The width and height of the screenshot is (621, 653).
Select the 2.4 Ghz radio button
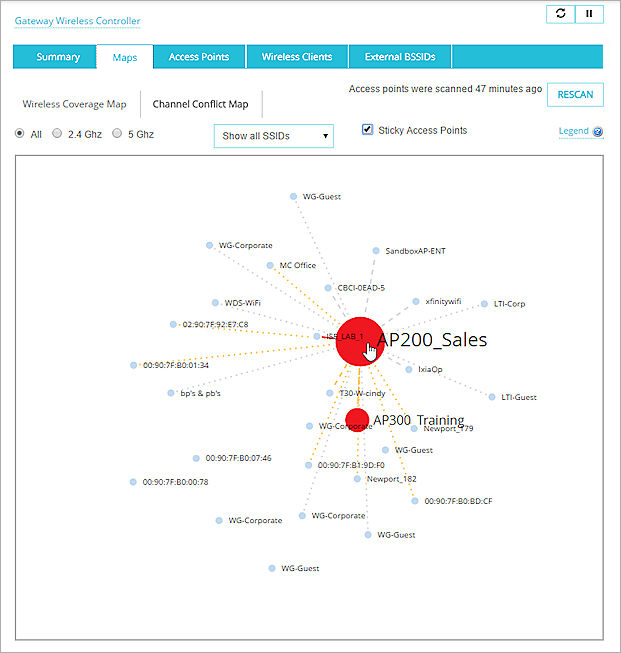[x=57, y=133]
